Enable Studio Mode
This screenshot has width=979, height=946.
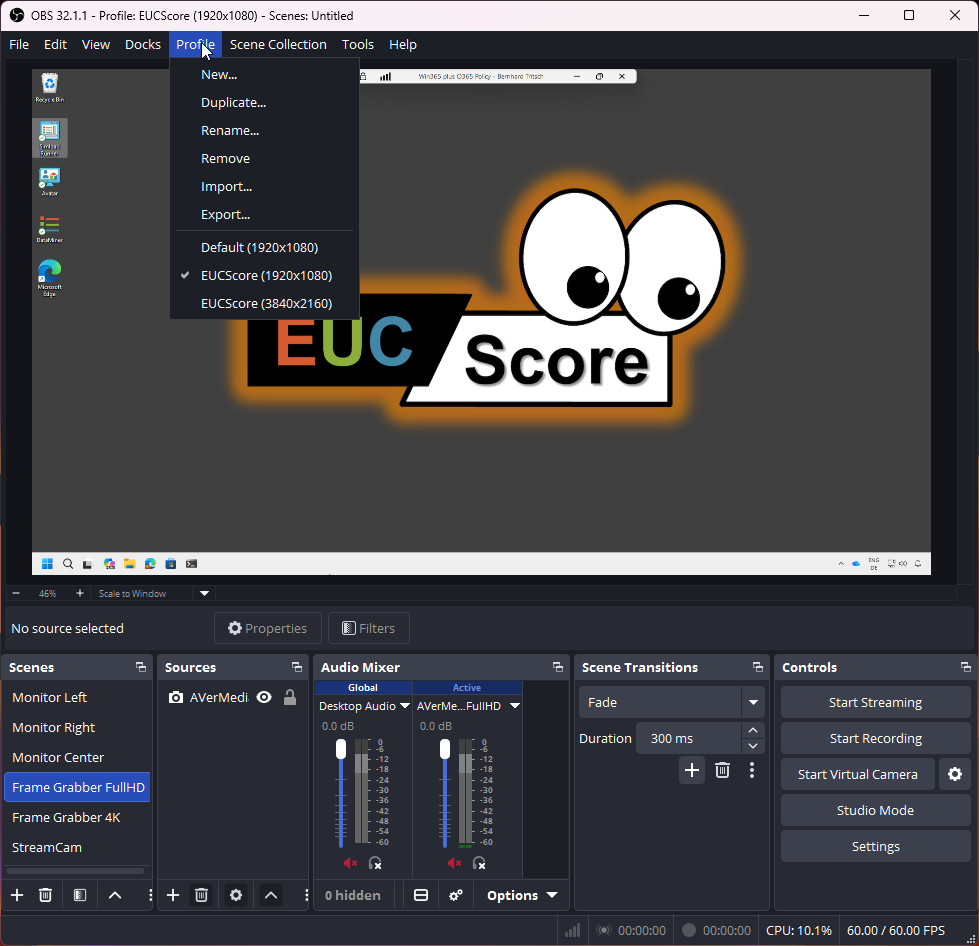[875, 810]
